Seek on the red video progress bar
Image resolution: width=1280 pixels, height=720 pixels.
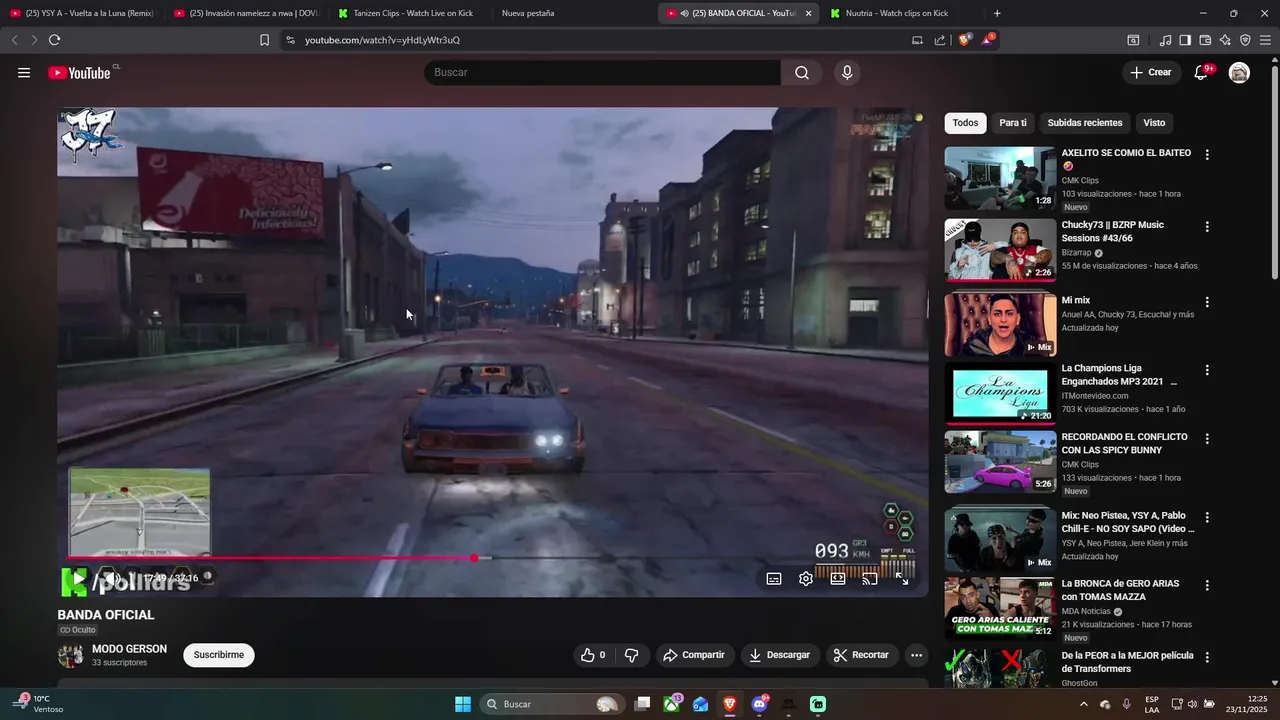492,558
